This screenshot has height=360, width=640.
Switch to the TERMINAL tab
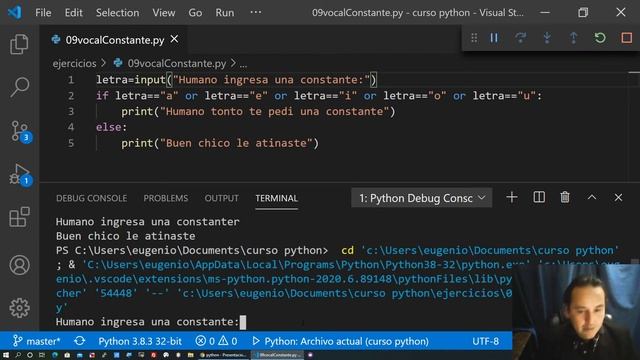coord(276,198)
